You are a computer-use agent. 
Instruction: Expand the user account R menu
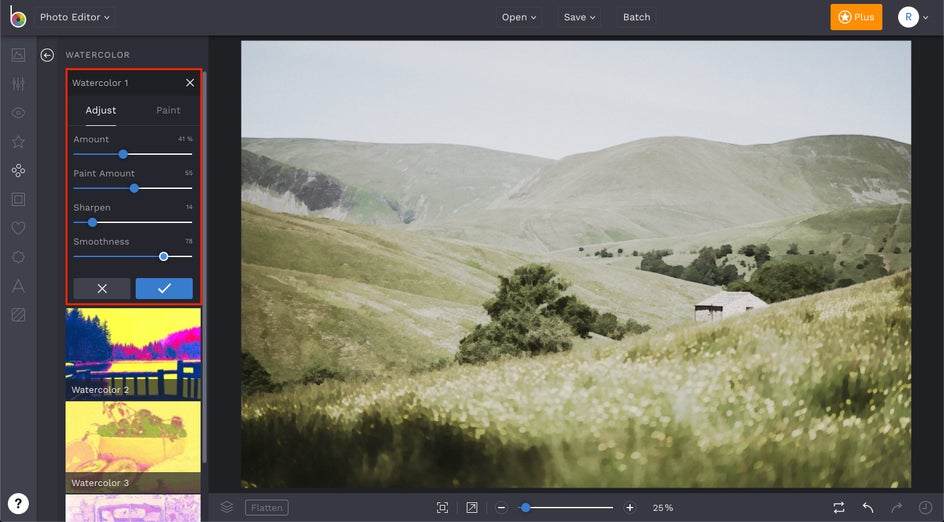click(913, 17)
